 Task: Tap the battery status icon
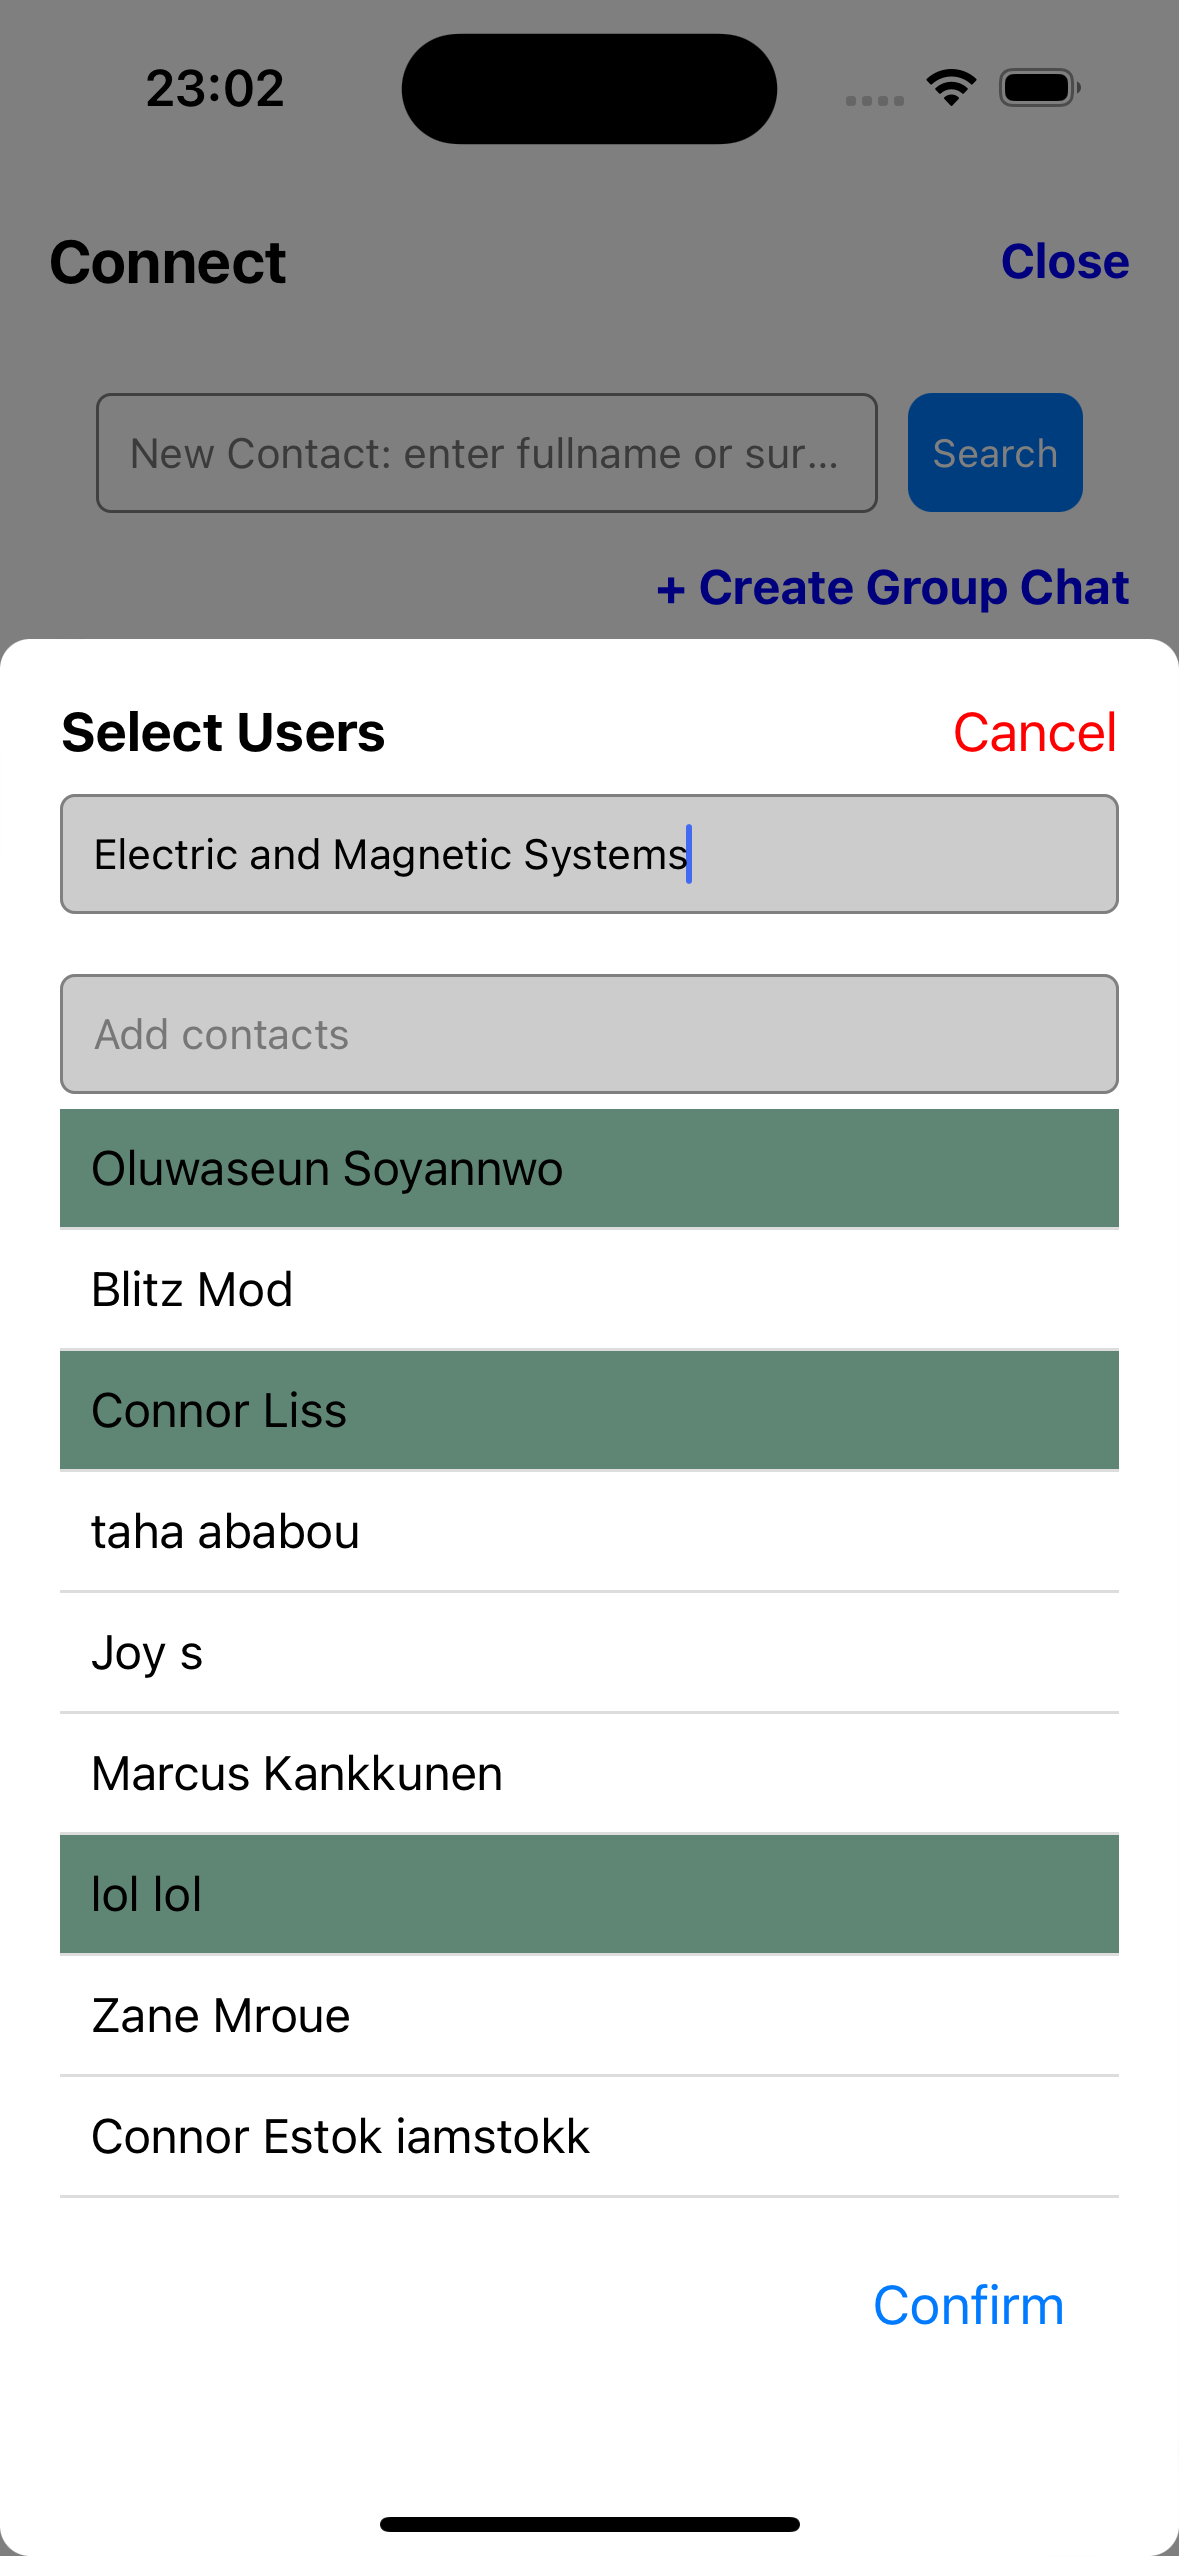click(1039, 88)
